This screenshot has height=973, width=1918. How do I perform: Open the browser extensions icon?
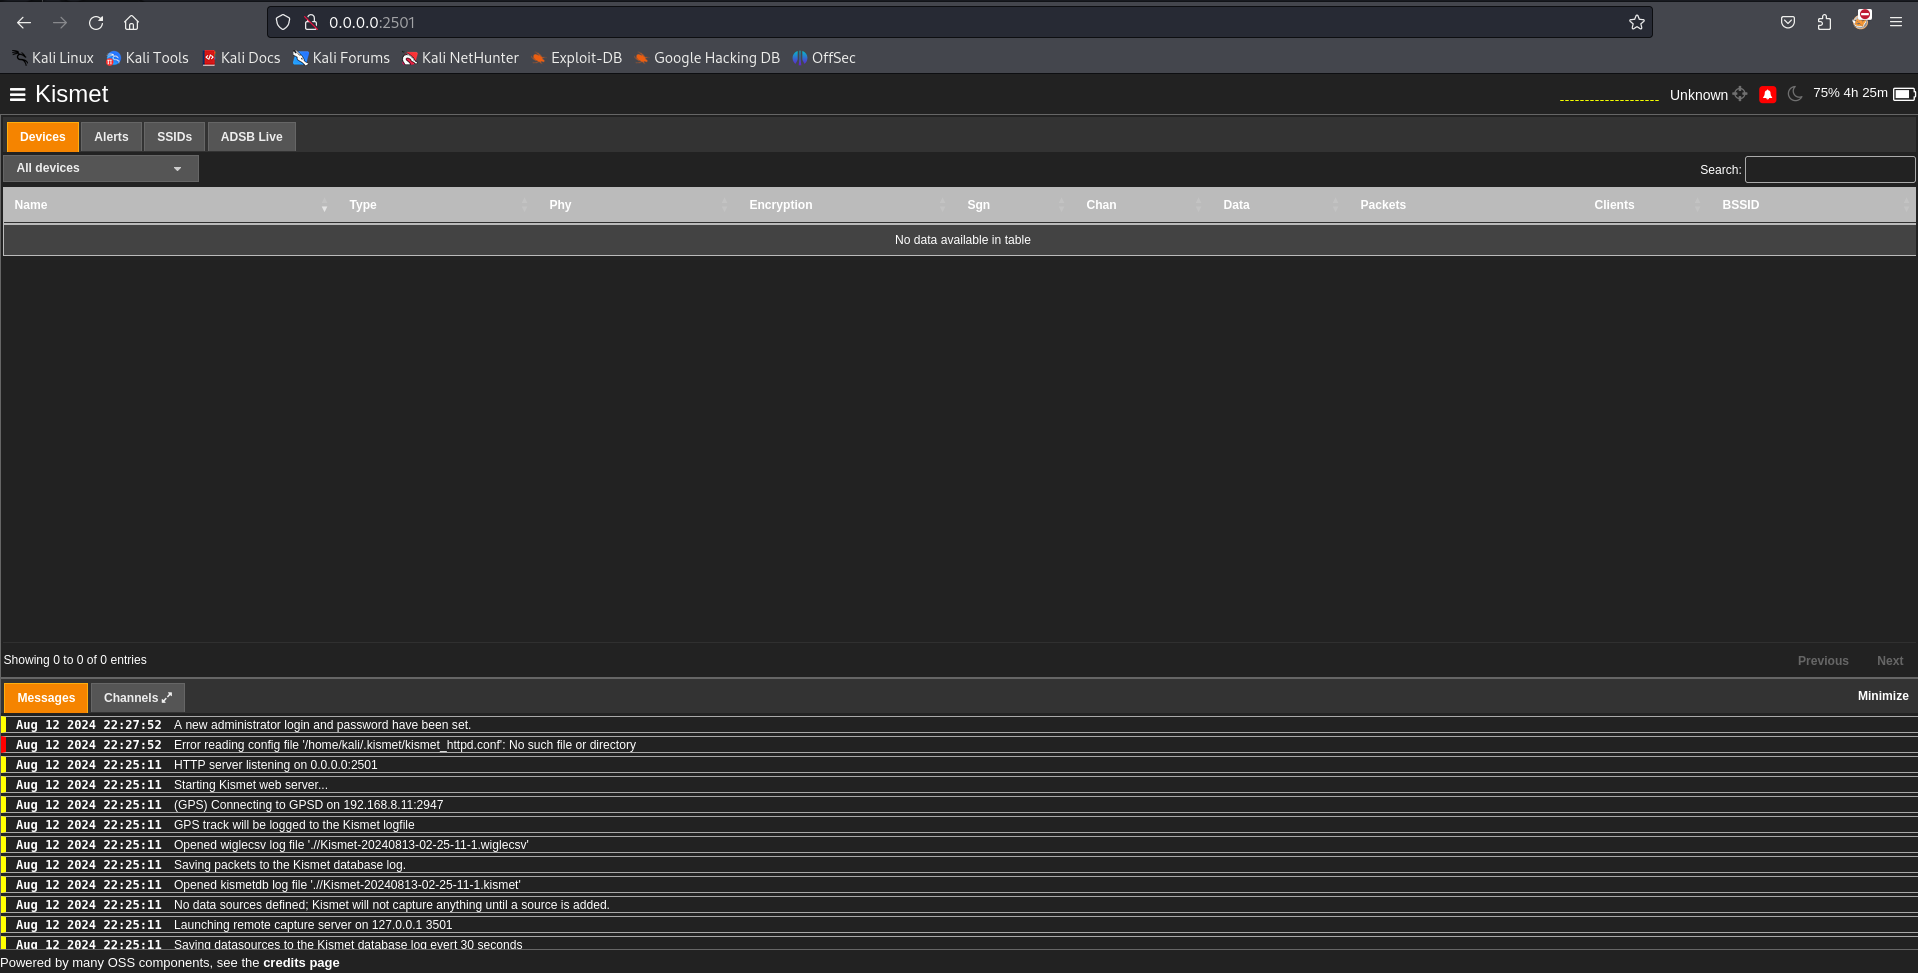(1824, 22)
